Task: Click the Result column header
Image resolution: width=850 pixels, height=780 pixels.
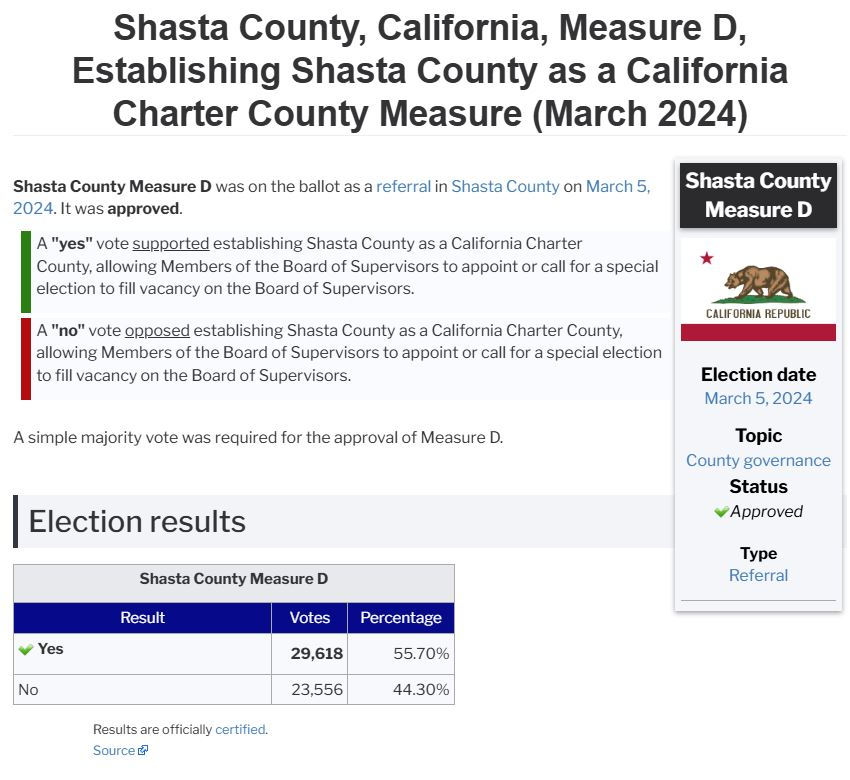Action: [142, 618]
